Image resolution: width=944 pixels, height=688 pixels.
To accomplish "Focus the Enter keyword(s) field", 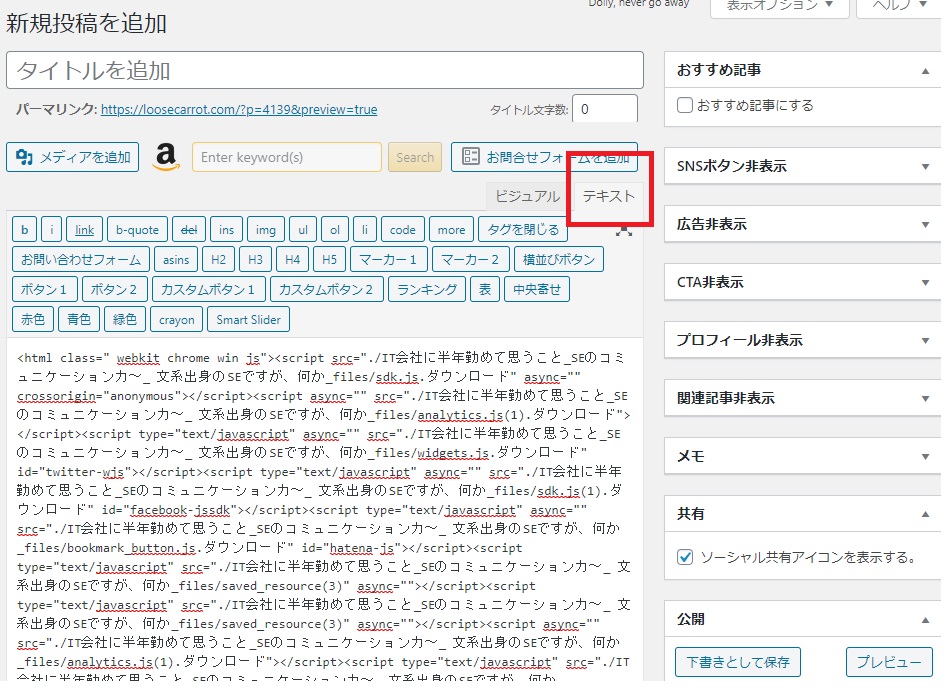I will tap(287, 157).
